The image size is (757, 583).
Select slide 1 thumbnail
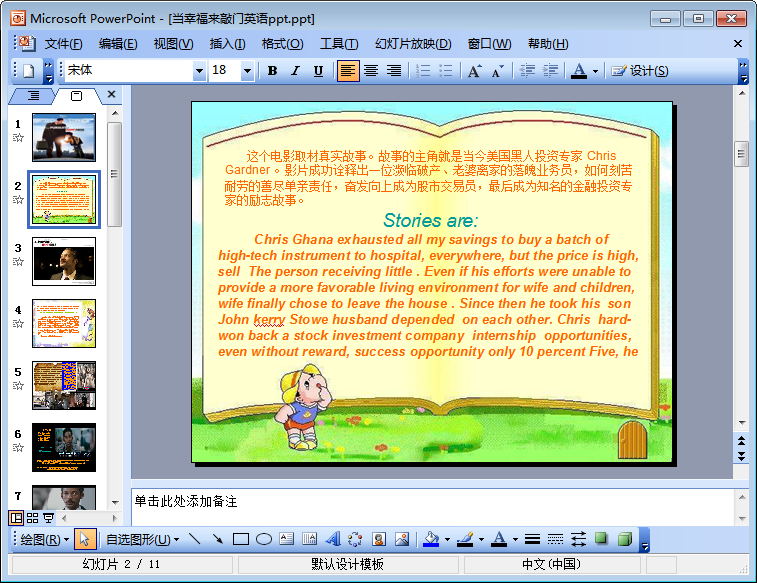point(64,138)
